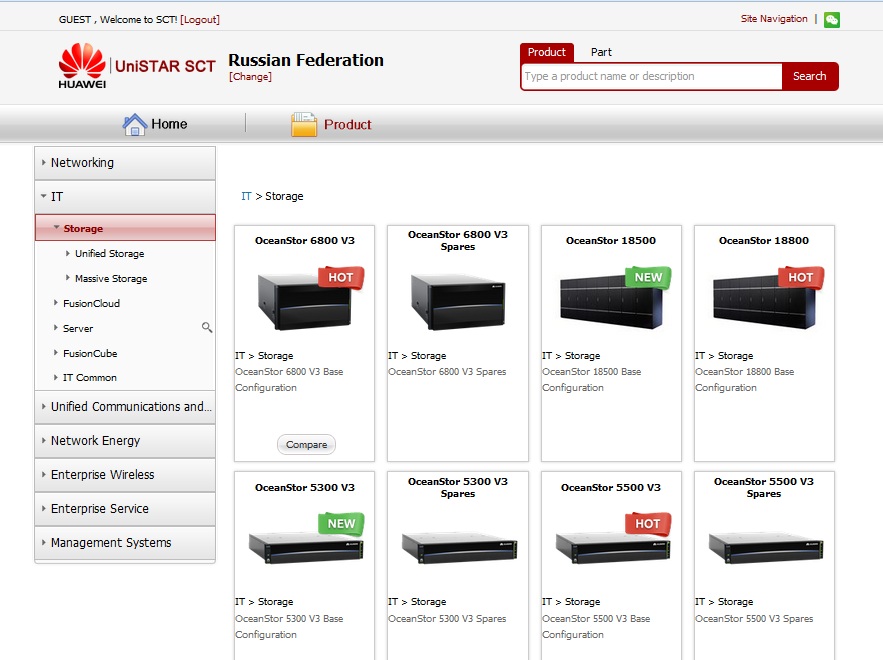
Task: Open OceanStor 6800 V3 product image
Action: click(x=305, y=302)
